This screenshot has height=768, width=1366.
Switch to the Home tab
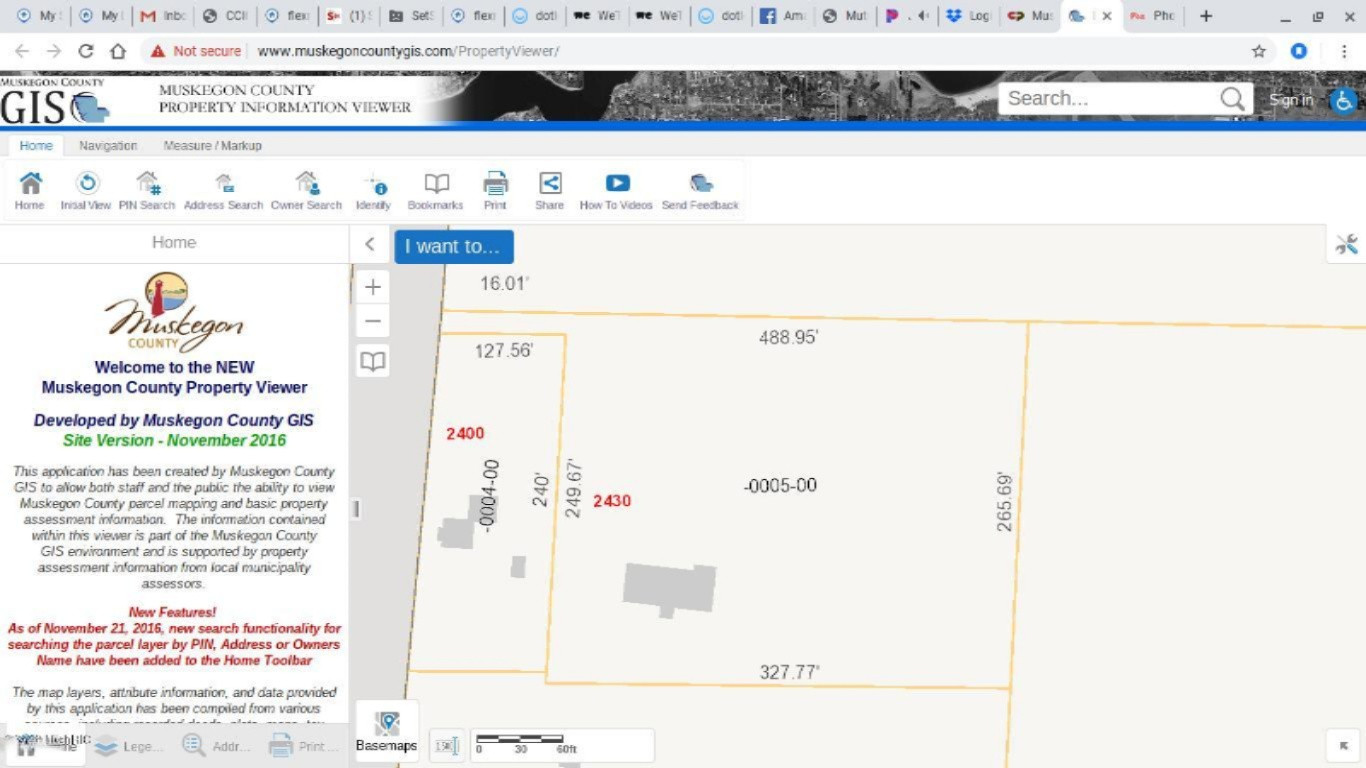(36, 145)
